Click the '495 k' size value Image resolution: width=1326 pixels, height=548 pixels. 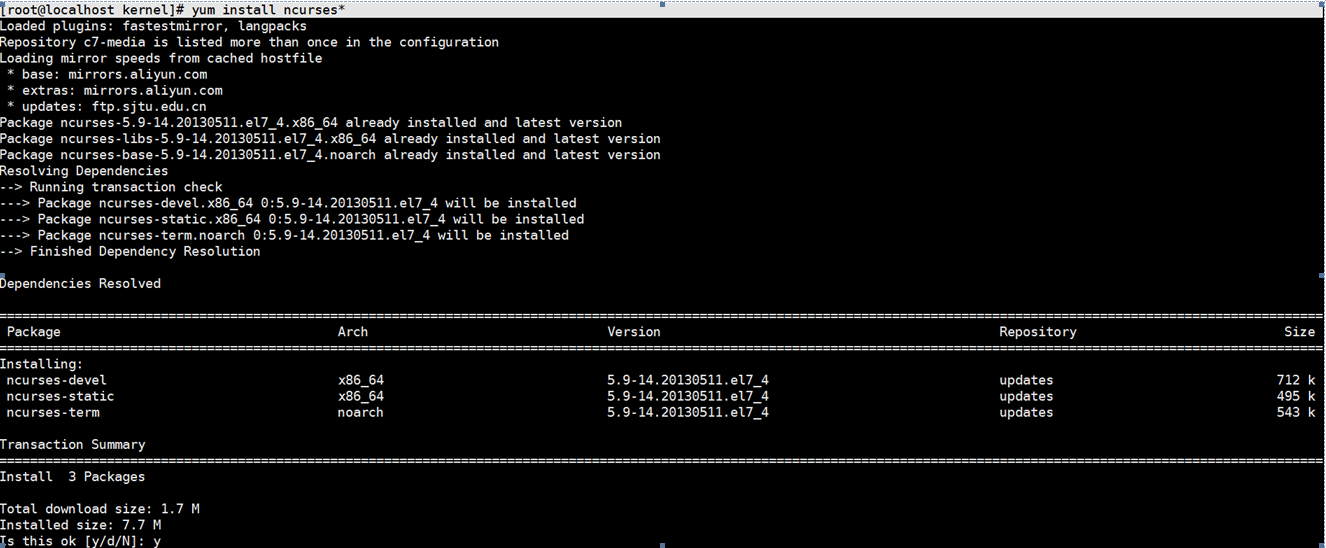(1296, 396)
